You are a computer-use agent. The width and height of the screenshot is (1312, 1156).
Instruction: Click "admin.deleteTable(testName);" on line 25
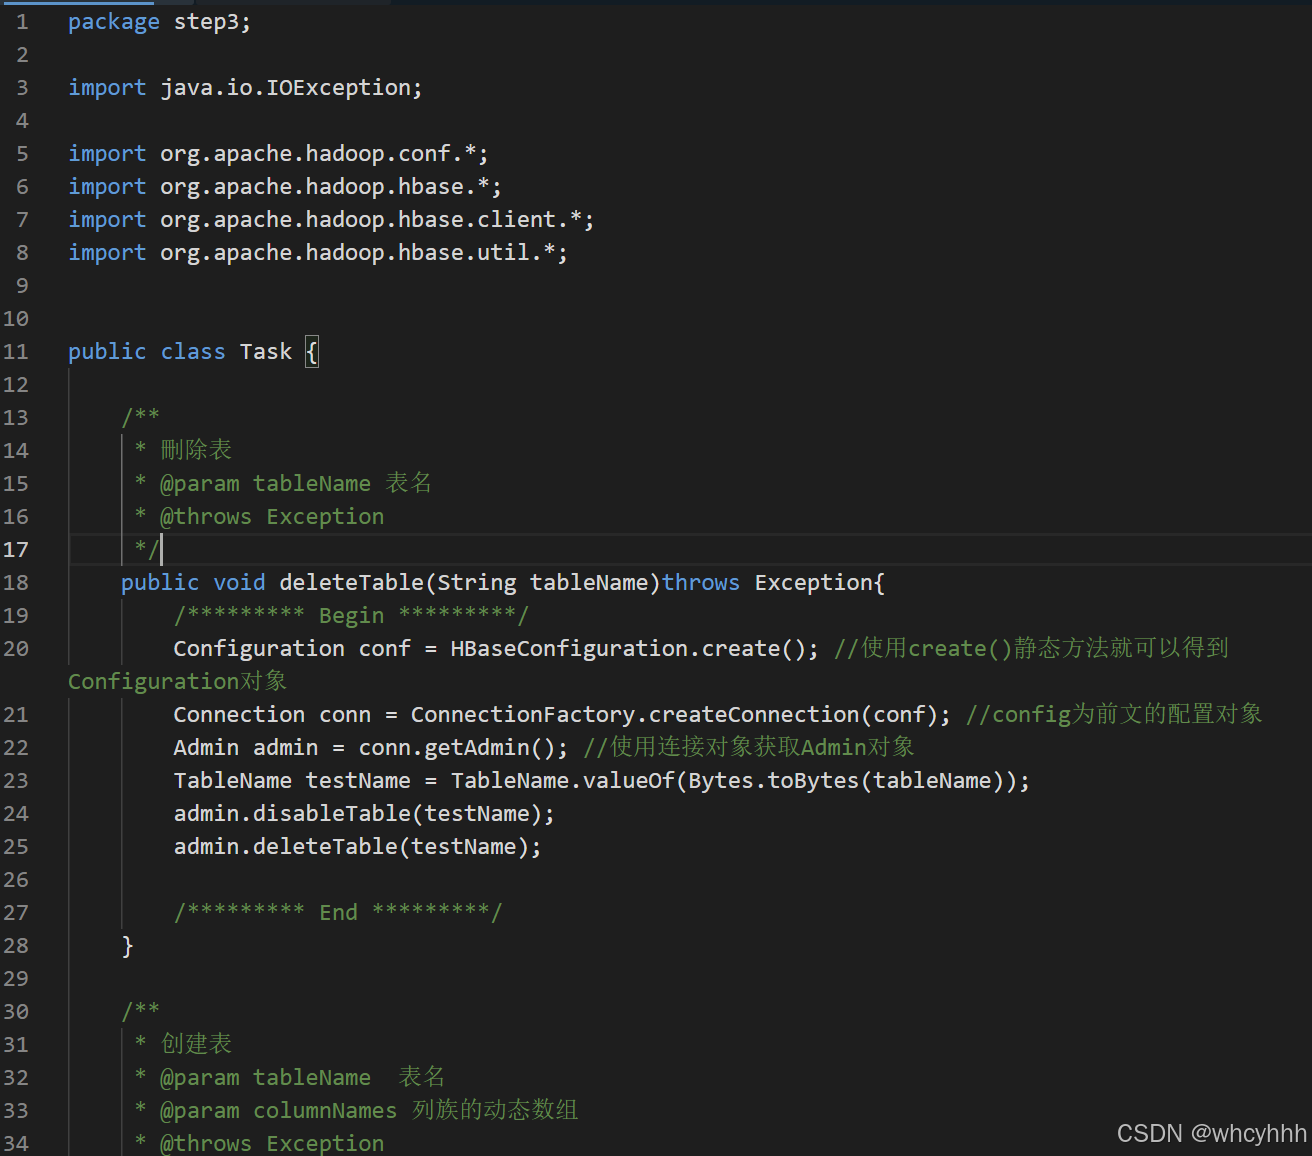click(x=358, y=847)
